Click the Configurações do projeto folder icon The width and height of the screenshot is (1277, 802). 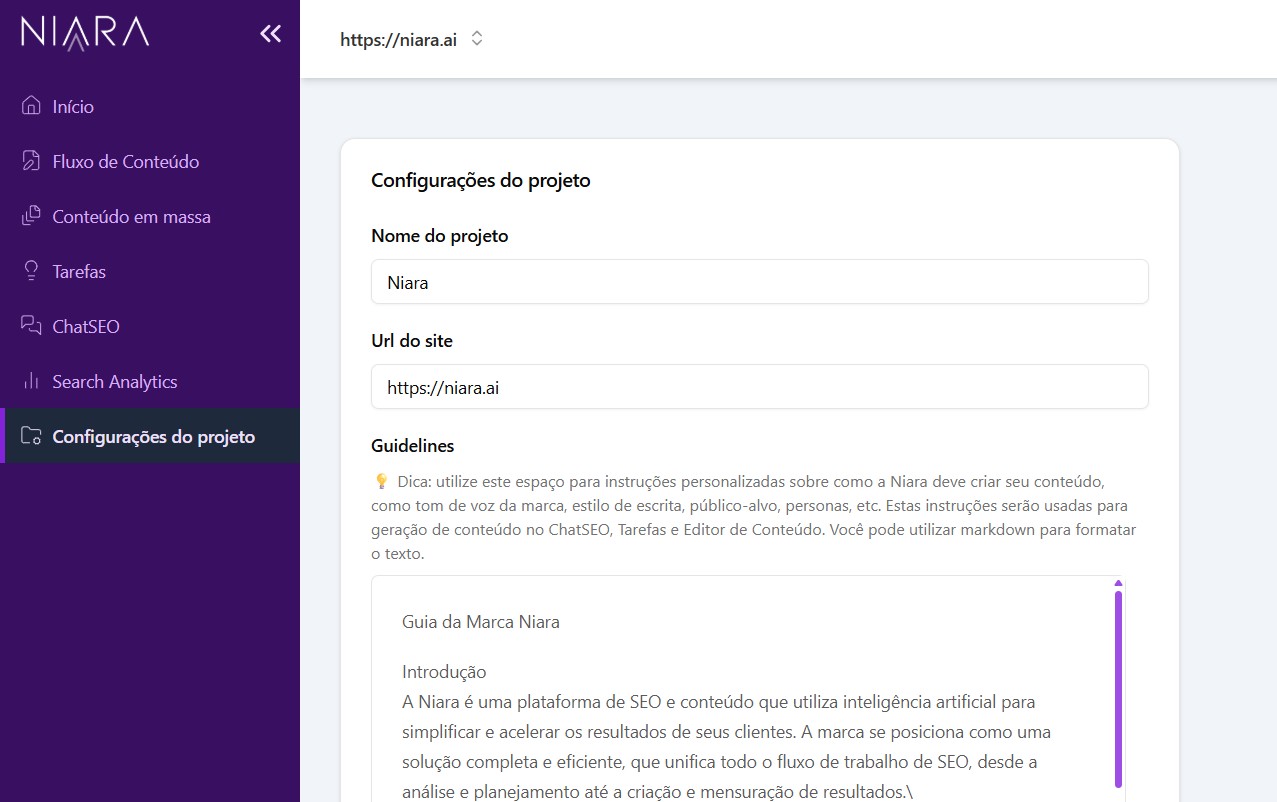click(x=31, y=436)
